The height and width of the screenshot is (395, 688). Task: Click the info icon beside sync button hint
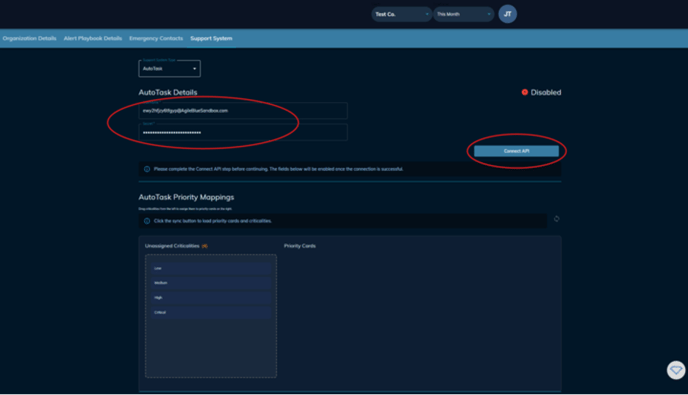coord(147,221)
